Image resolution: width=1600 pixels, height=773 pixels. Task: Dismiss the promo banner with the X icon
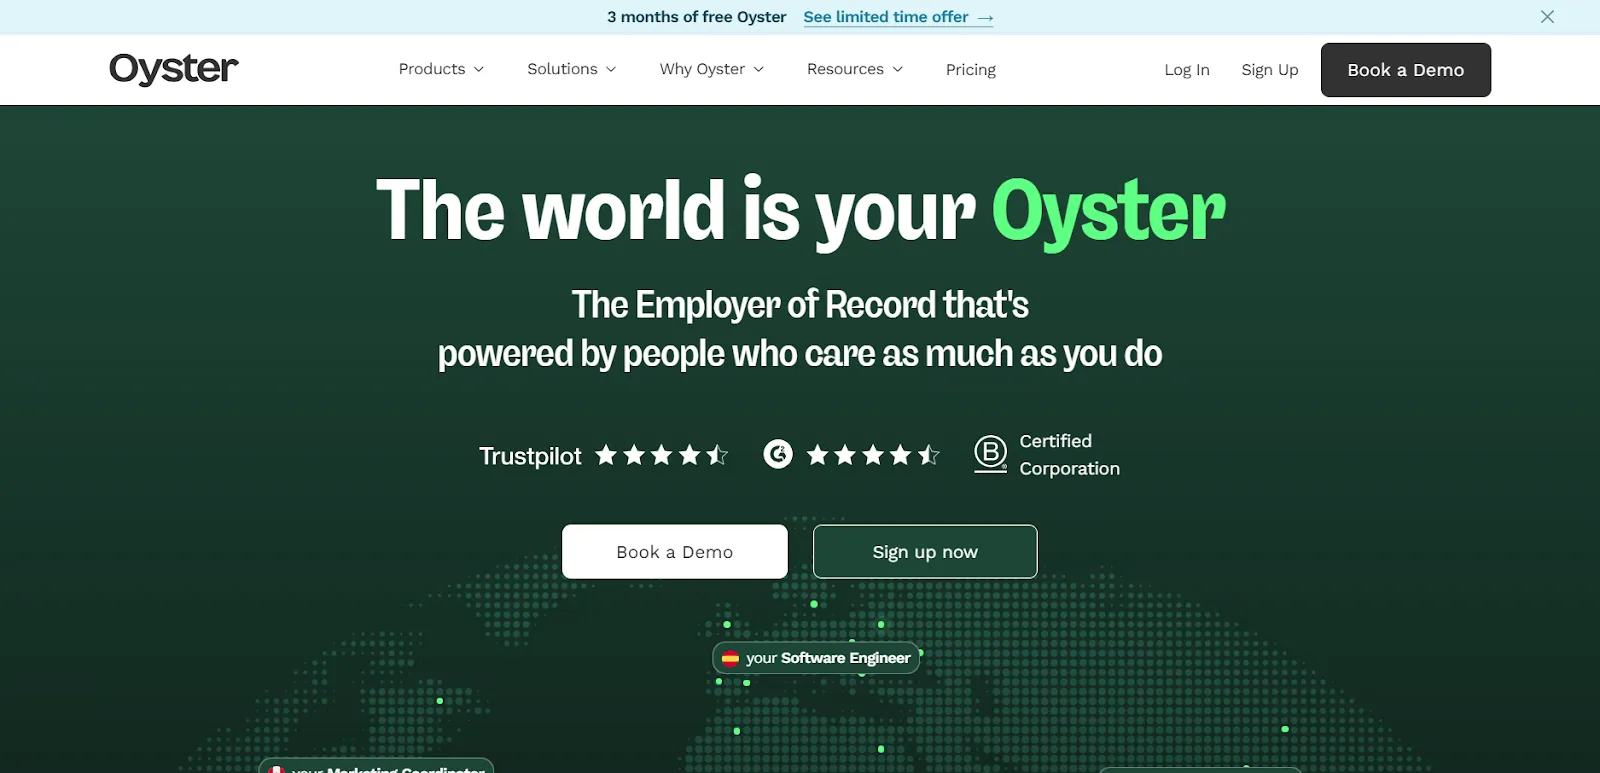tap(1547, 17)
